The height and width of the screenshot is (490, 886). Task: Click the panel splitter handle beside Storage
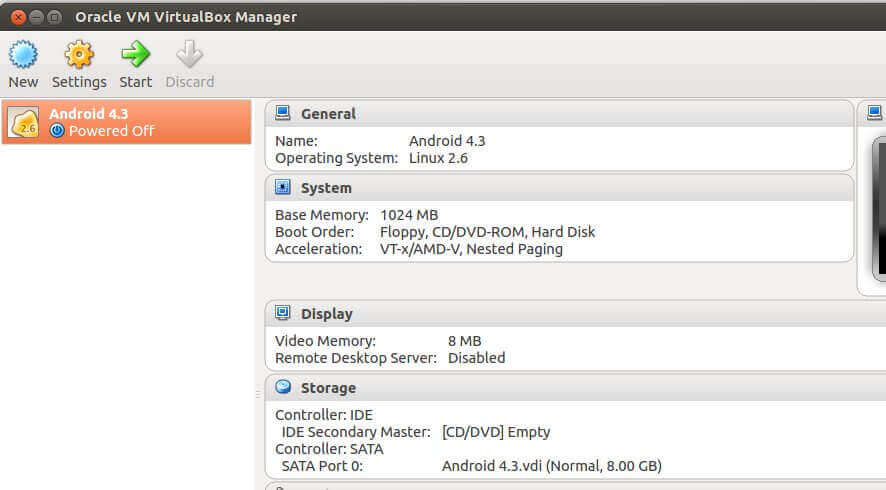click(258, 393)
